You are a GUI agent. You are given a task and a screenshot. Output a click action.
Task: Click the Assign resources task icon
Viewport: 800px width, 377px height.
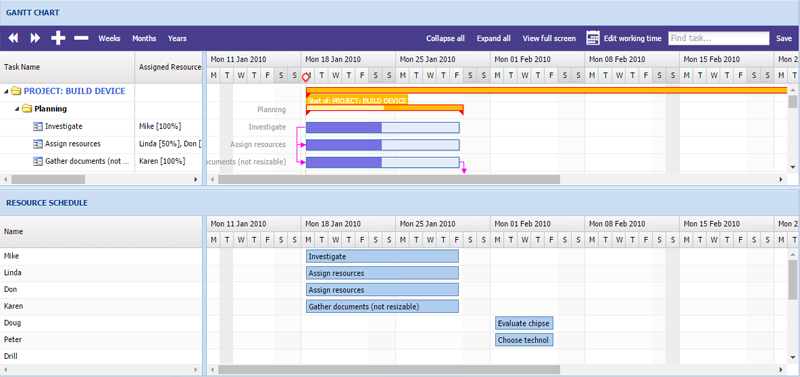(38, 144)
